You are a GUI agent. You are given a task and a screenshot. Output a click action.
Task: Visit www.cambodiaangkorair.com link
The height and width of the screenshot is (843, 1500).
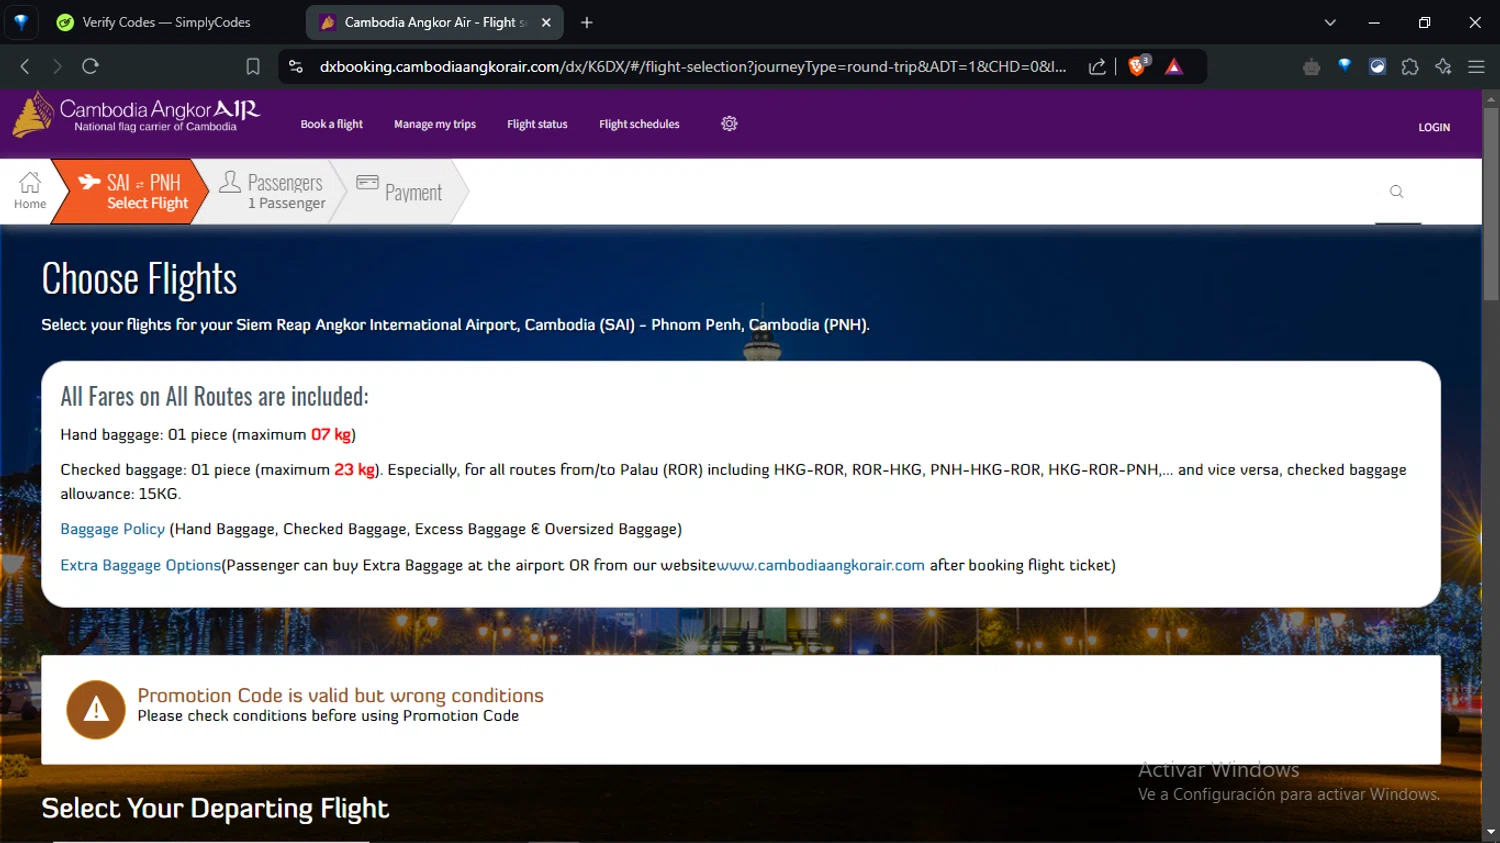pos(821,565)
